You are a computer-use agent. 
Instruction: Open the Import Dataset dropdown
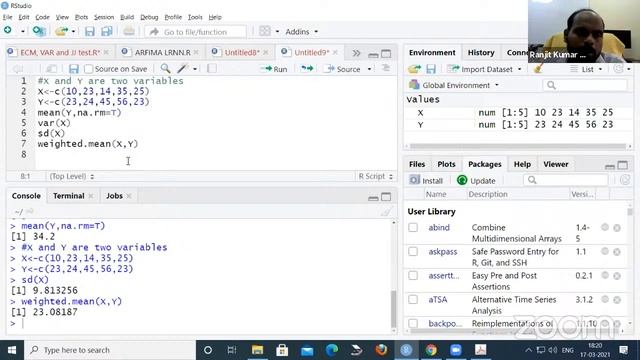point(484,69)
